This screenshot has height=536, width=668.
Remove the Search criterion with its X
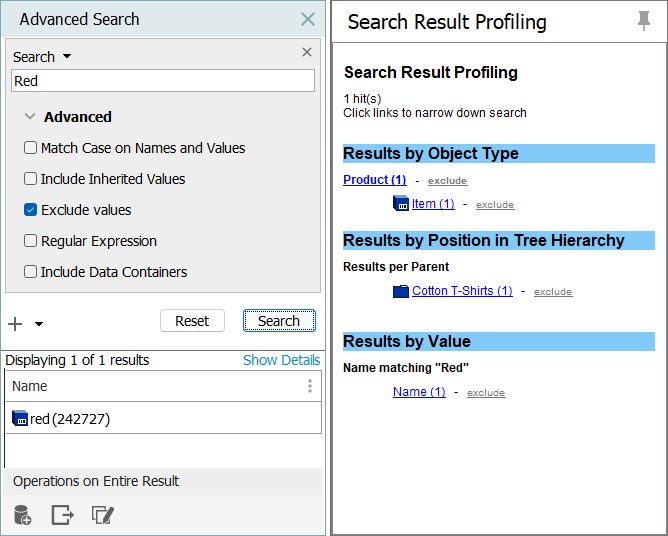(307, 53)
